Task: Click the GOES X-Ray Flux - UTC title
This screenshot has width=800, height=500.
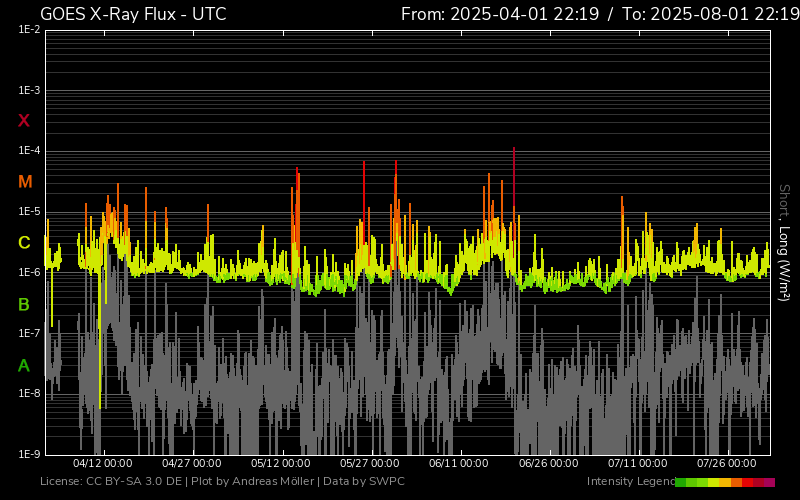Action: 133,14
